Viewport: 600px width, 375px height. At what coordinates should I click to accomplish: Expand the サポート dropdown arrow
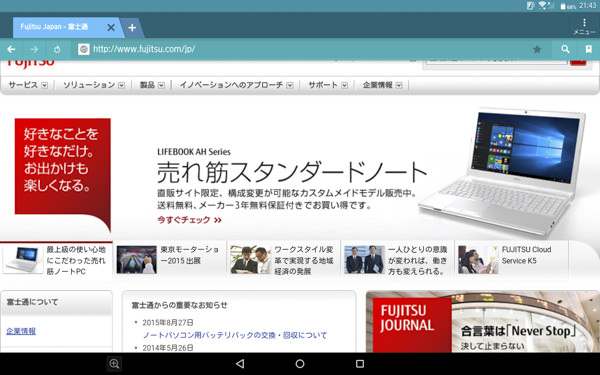pos(344,85)
